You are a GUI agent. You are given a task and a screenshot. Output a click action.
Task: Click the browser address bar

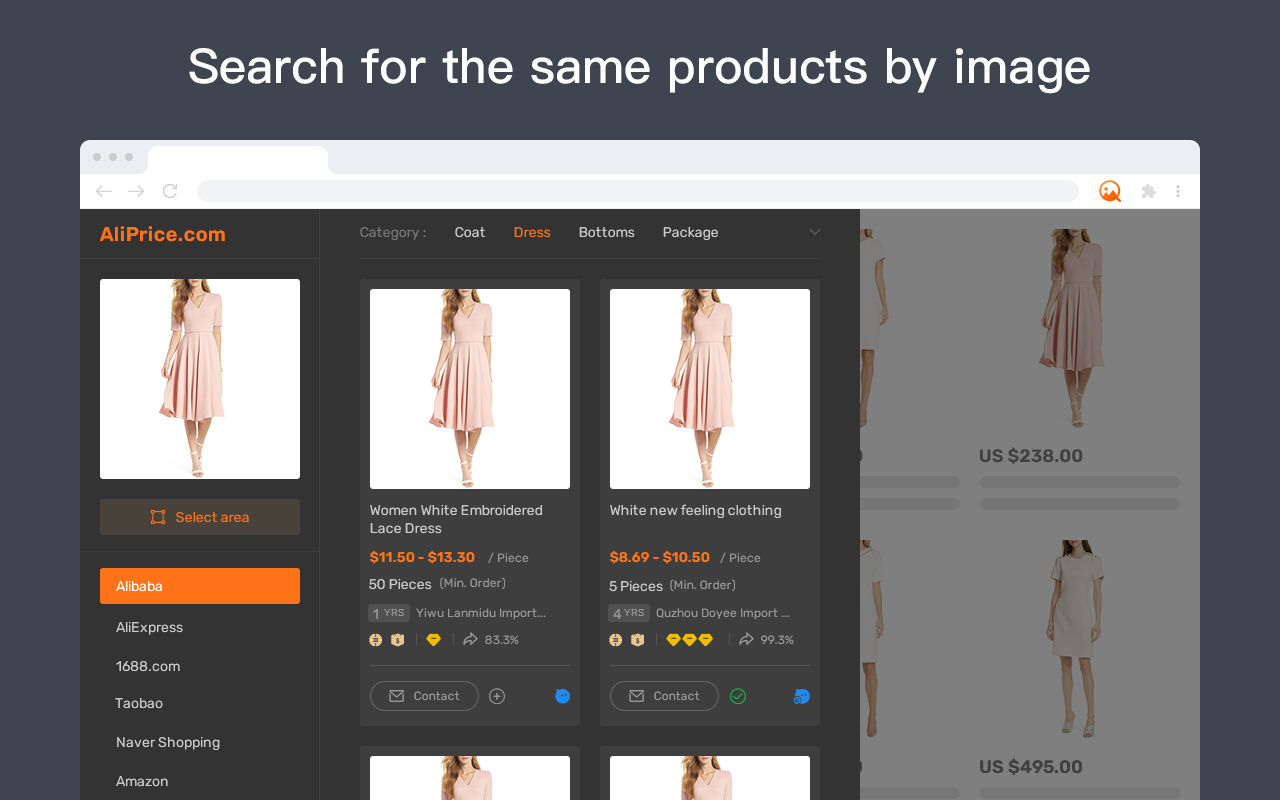pos(638,191)
